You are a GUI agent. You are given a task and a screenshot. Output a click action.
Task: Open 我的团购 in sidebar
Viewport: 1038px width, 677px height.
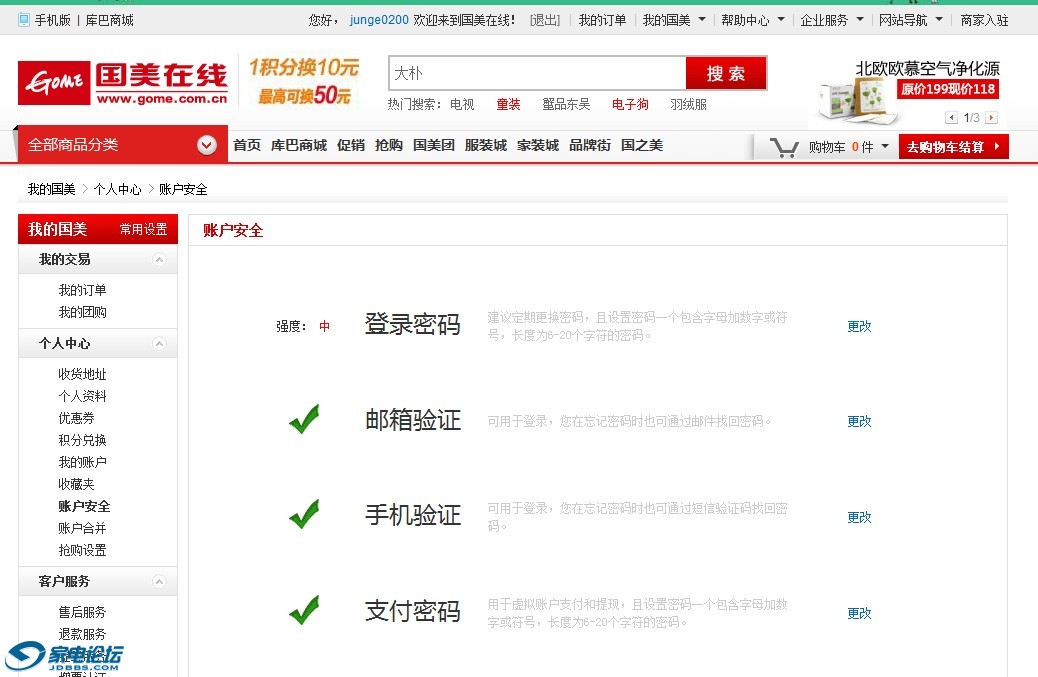82,312
